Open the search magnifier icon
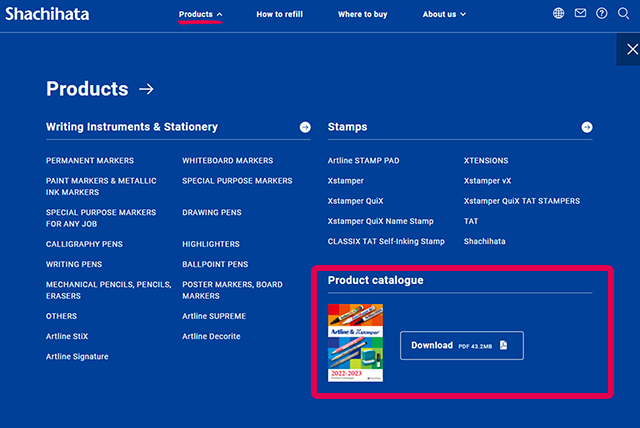Screen dimensions: 640x428 pos(623,13)
